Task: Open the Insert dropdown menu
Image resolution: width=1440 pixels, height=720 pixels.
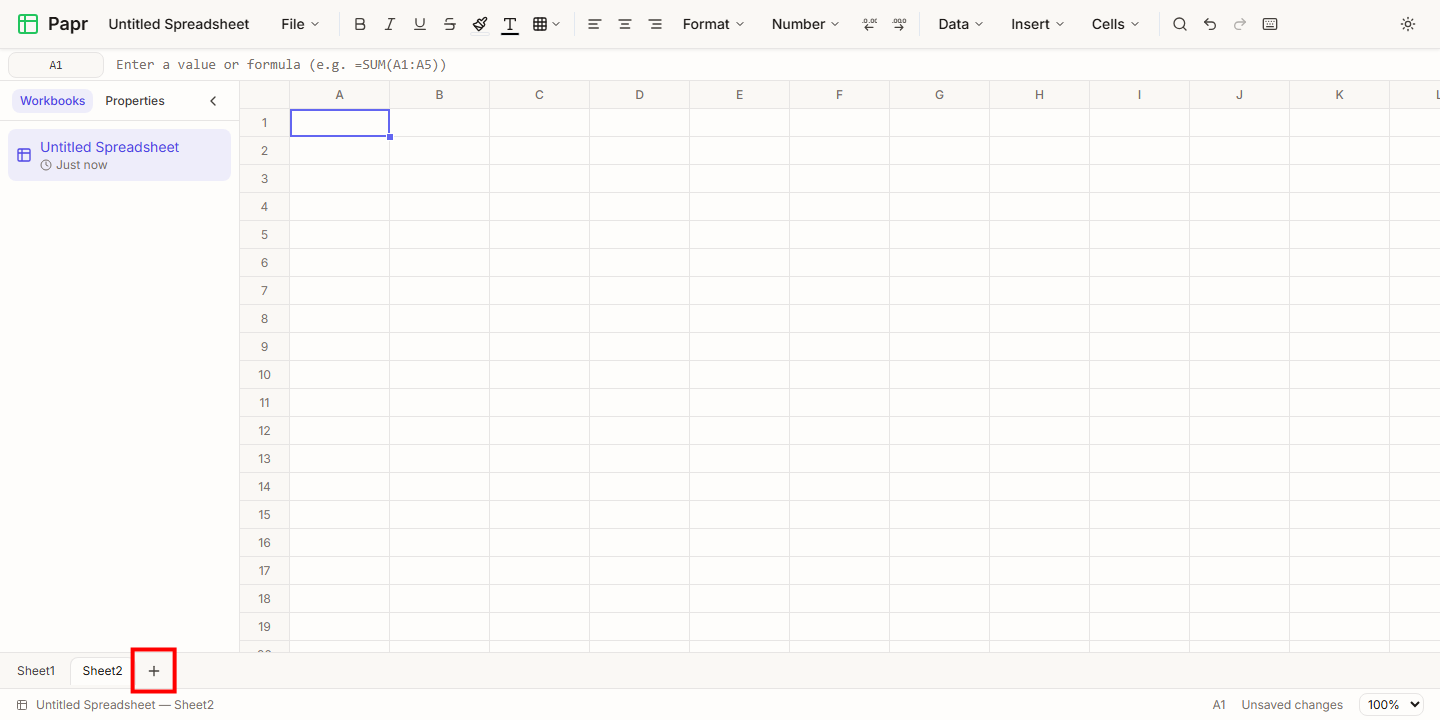Action: (1038, 24)
